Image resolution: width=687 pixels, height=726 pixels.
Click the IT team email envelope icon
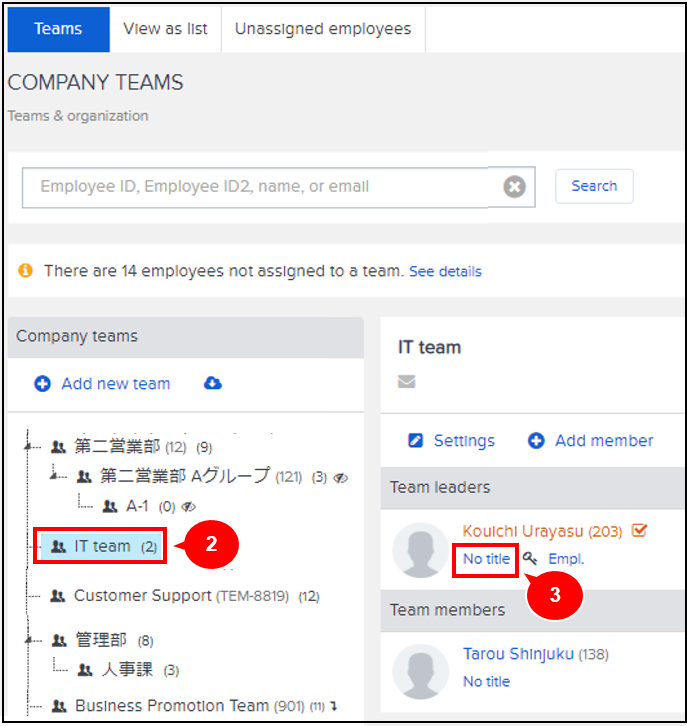click(406, 382)
